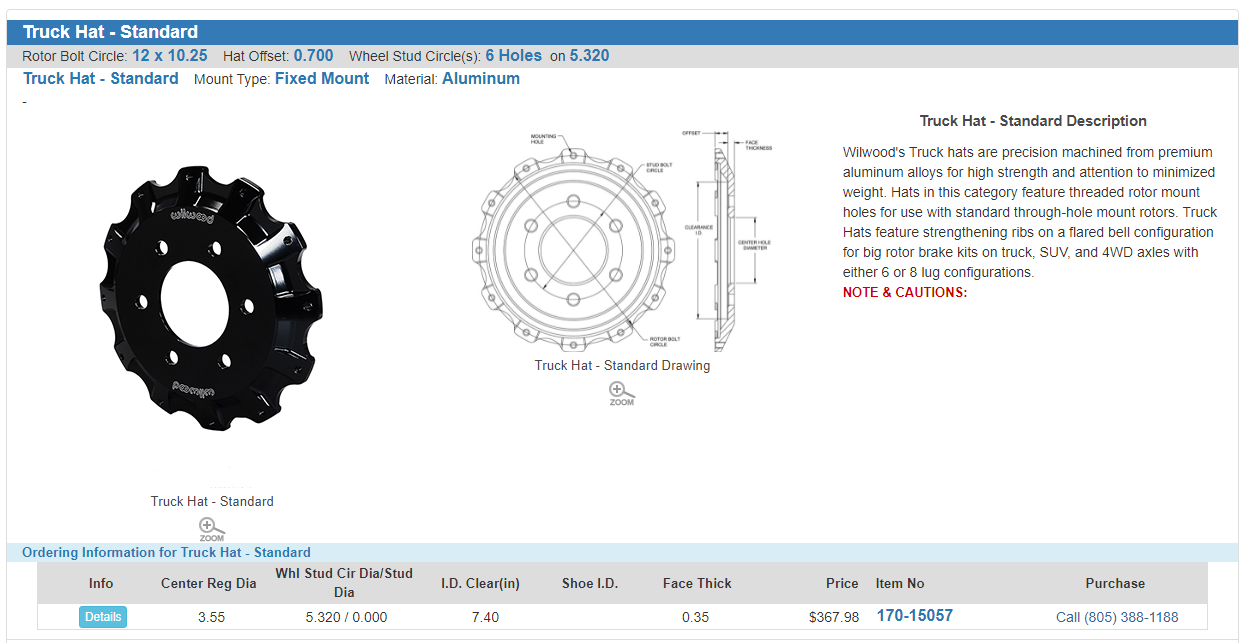Click the Center Reg Dia column header
The image size is (1248, 643).
pyautogui.click(x=209, y=583)
